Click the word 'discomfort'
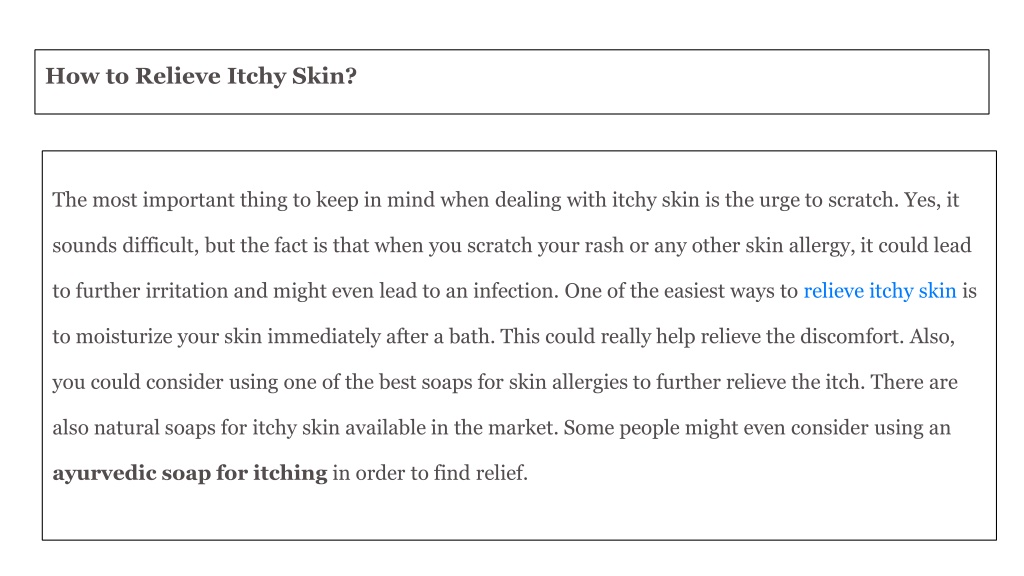The image size is (1024, 576). tap(851, 337)
